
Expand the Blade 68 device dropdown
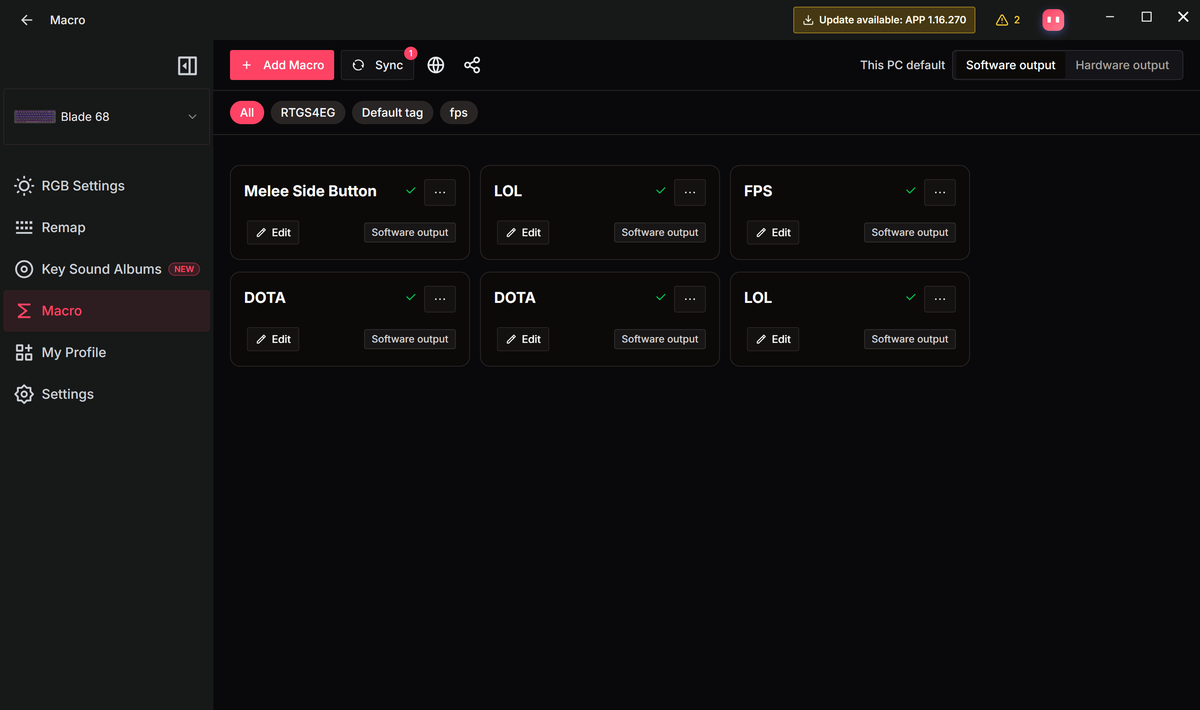[107, 117]
